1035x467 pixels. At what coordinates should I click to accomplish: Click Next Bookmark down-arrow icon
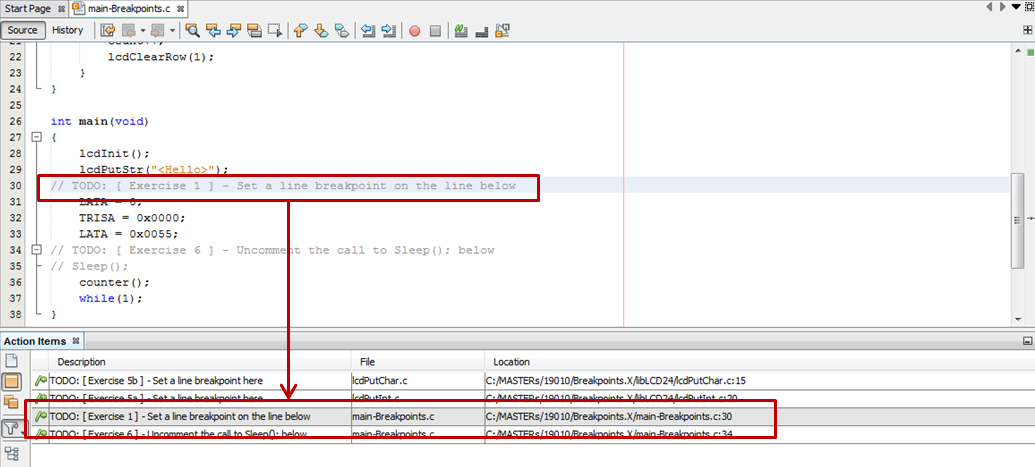[320, 30]
